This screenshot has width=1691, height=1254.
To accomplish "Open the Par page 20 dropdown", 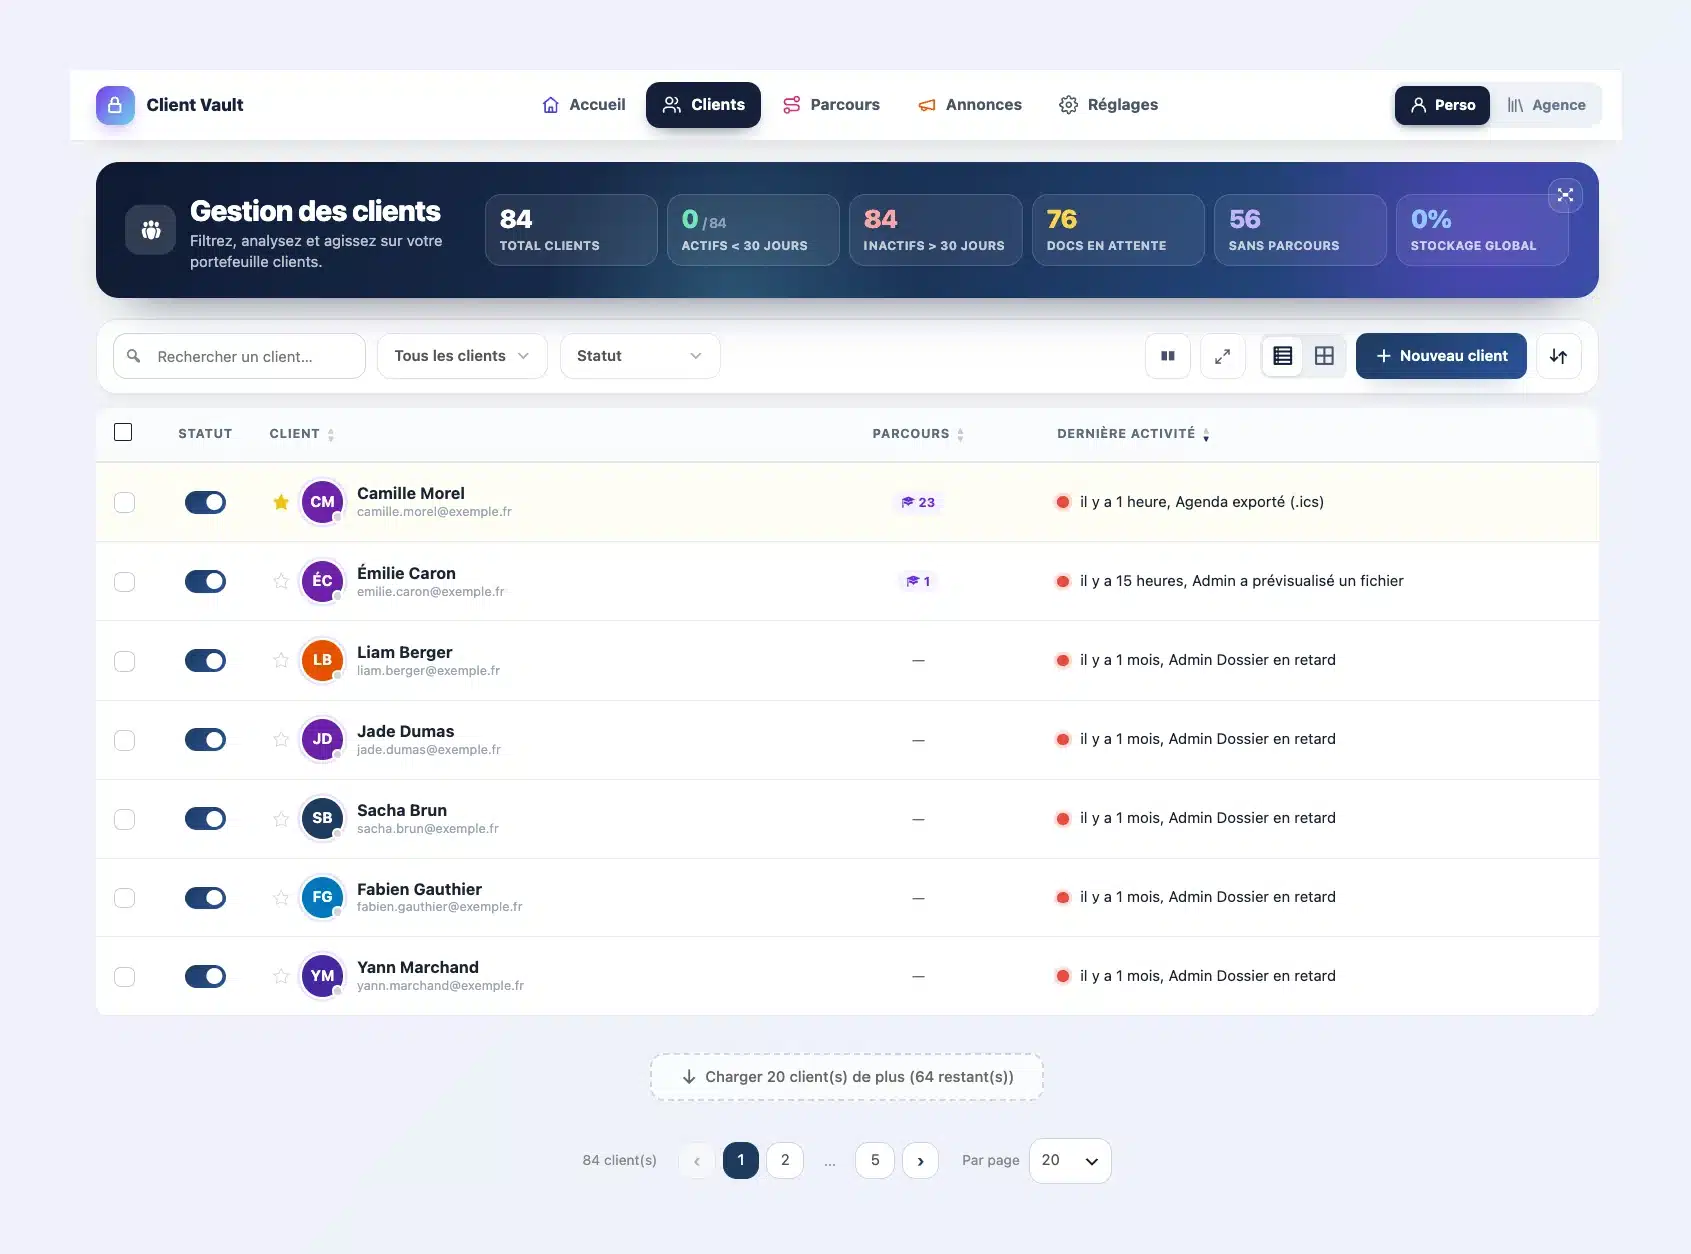I will coord(1070,1161).
